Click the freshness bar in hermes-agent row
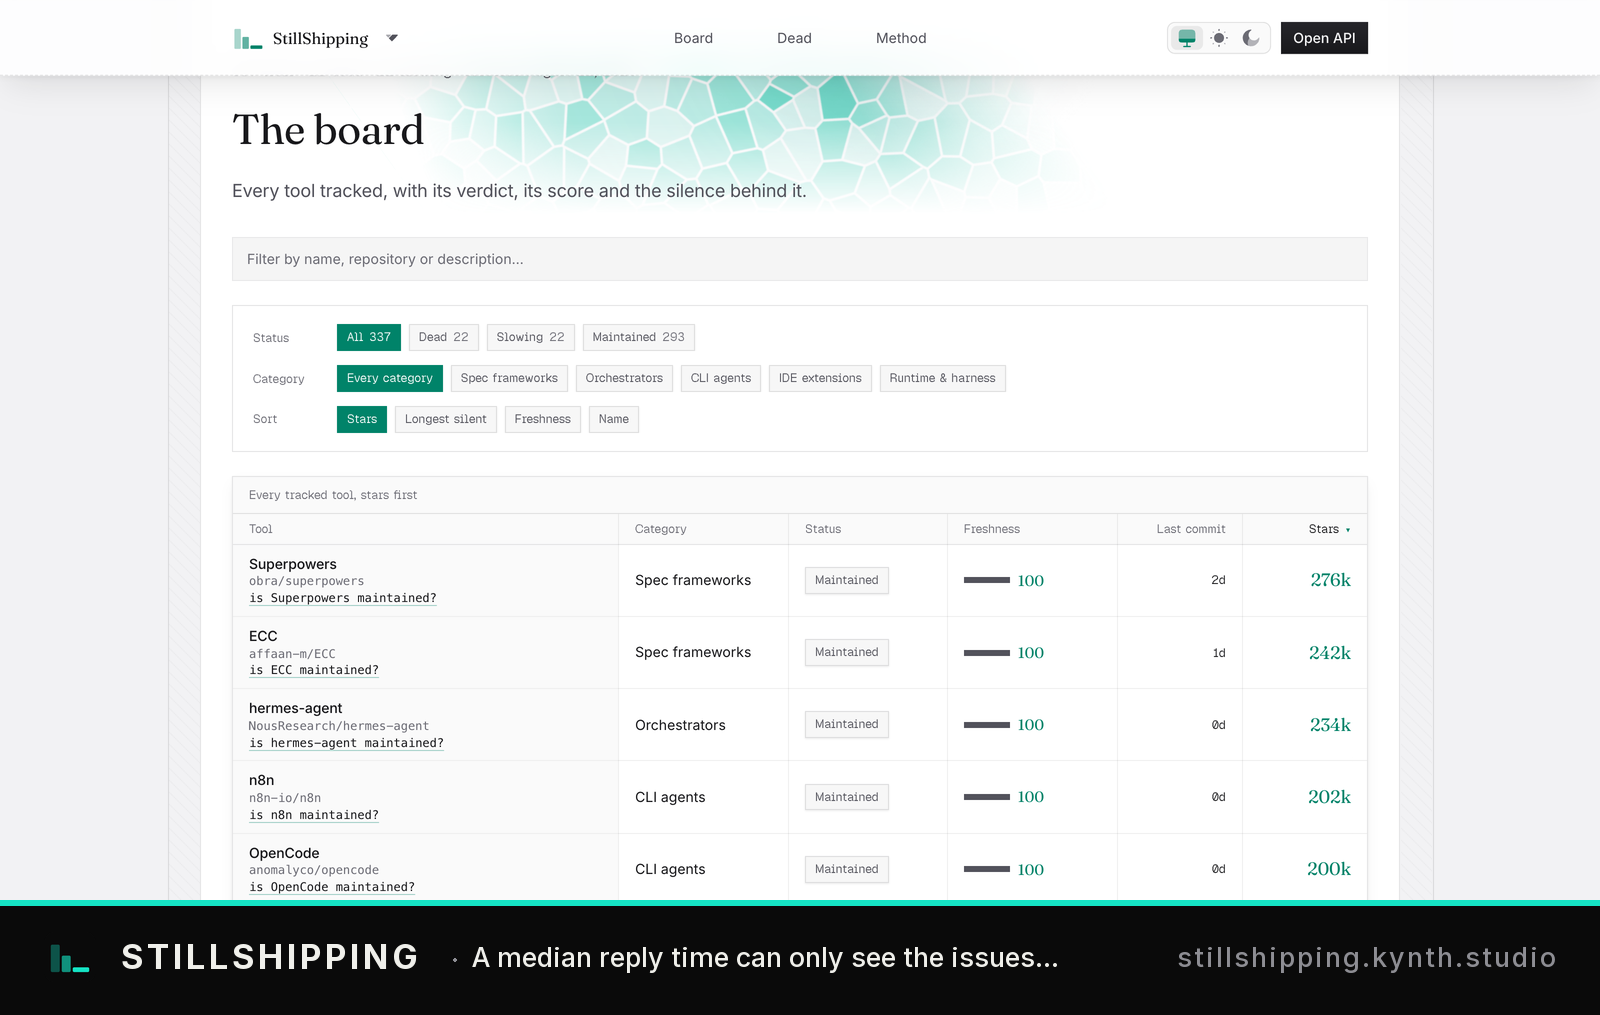This screenshot has width=1600, height=1015. pos(987,725)
